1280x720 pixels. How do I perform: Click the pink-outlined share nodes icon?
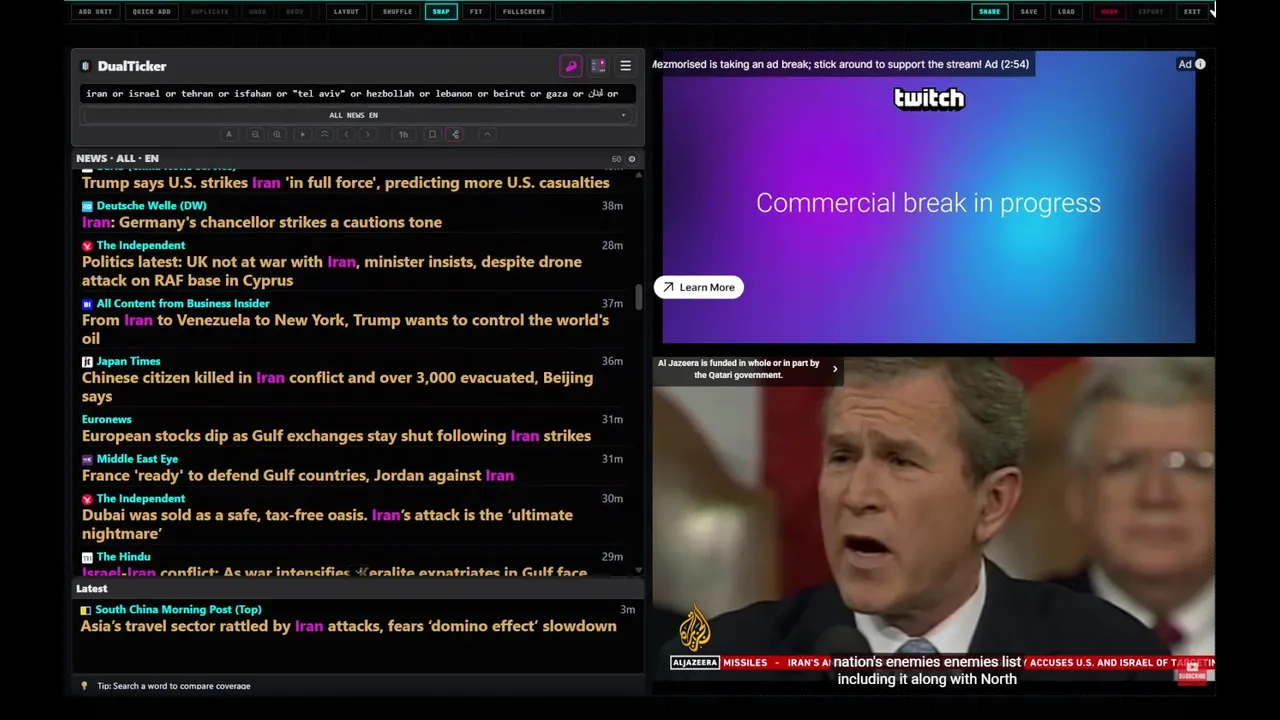[x=455, y=134]
